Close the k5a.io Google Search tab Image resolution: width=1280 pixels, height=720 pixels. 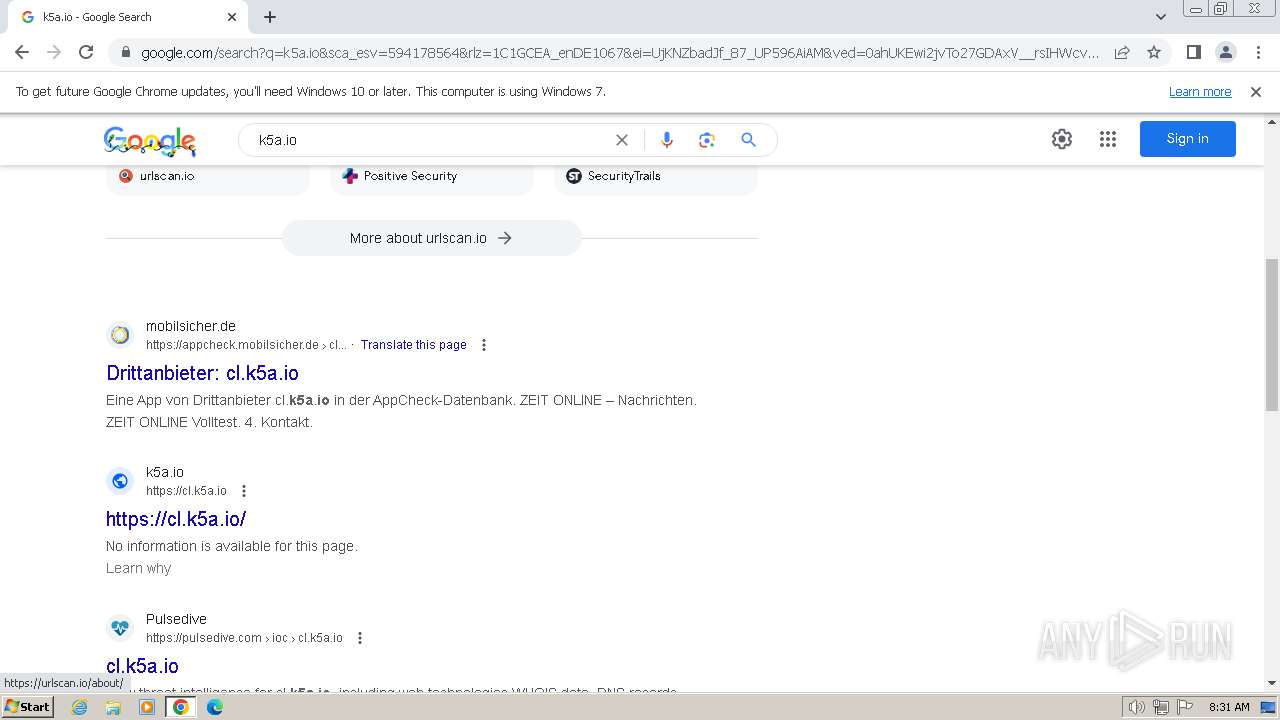point(232,17)
